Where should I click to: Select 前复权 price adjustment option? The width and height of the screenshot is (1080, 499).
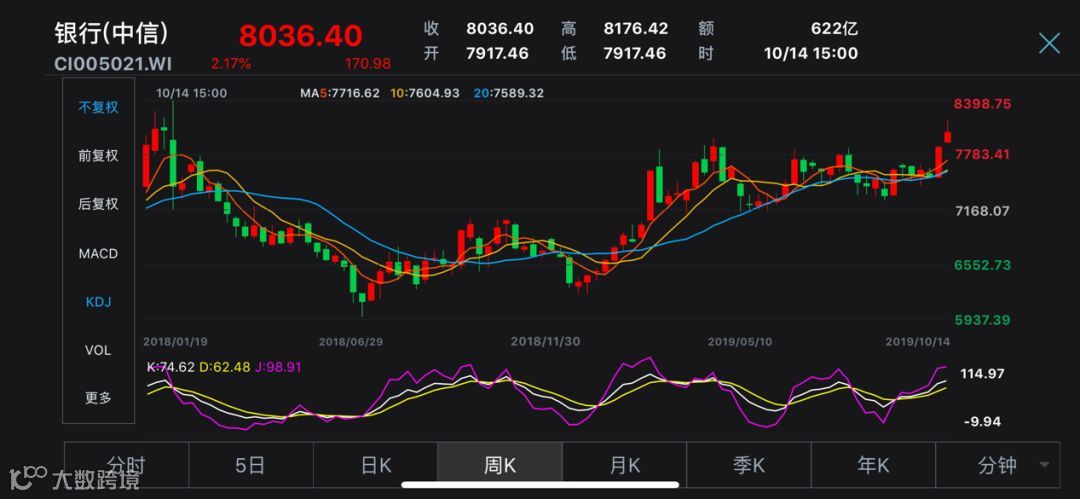[98, 156]
